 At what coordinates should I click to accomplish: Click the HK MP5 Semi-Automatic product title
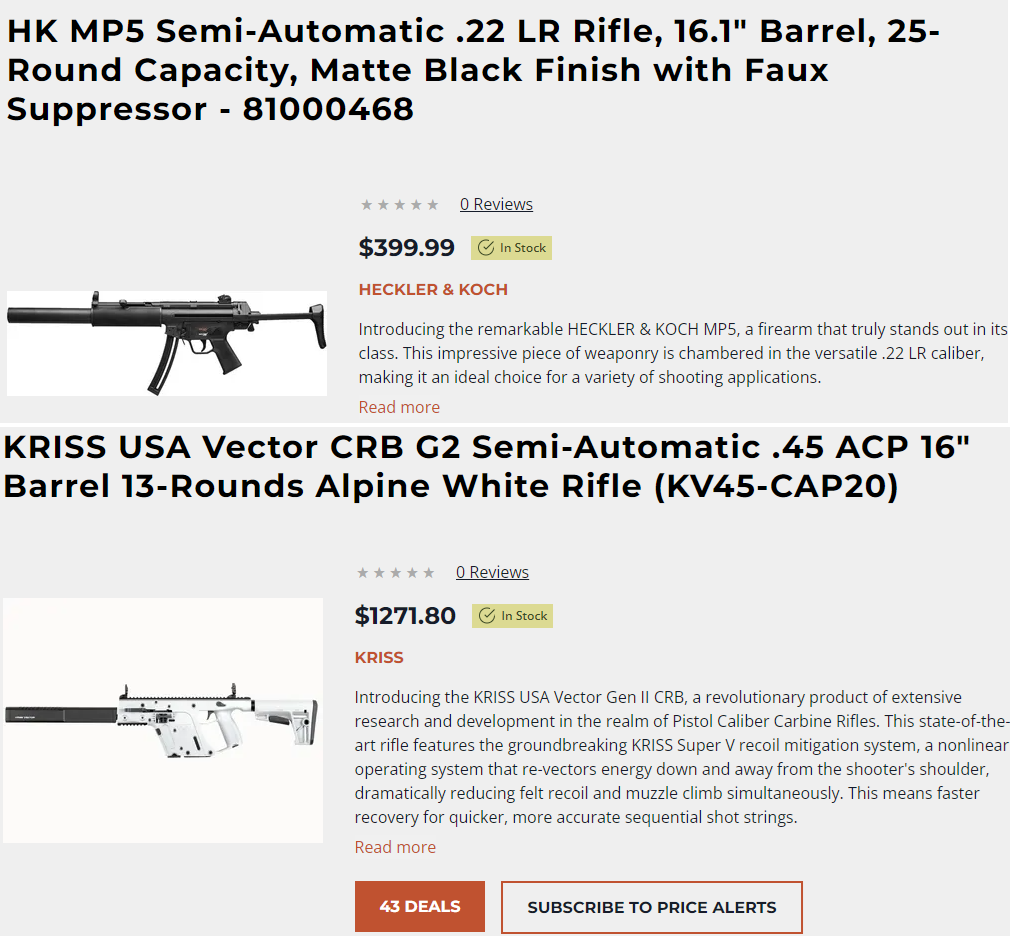tap(473, 70)
